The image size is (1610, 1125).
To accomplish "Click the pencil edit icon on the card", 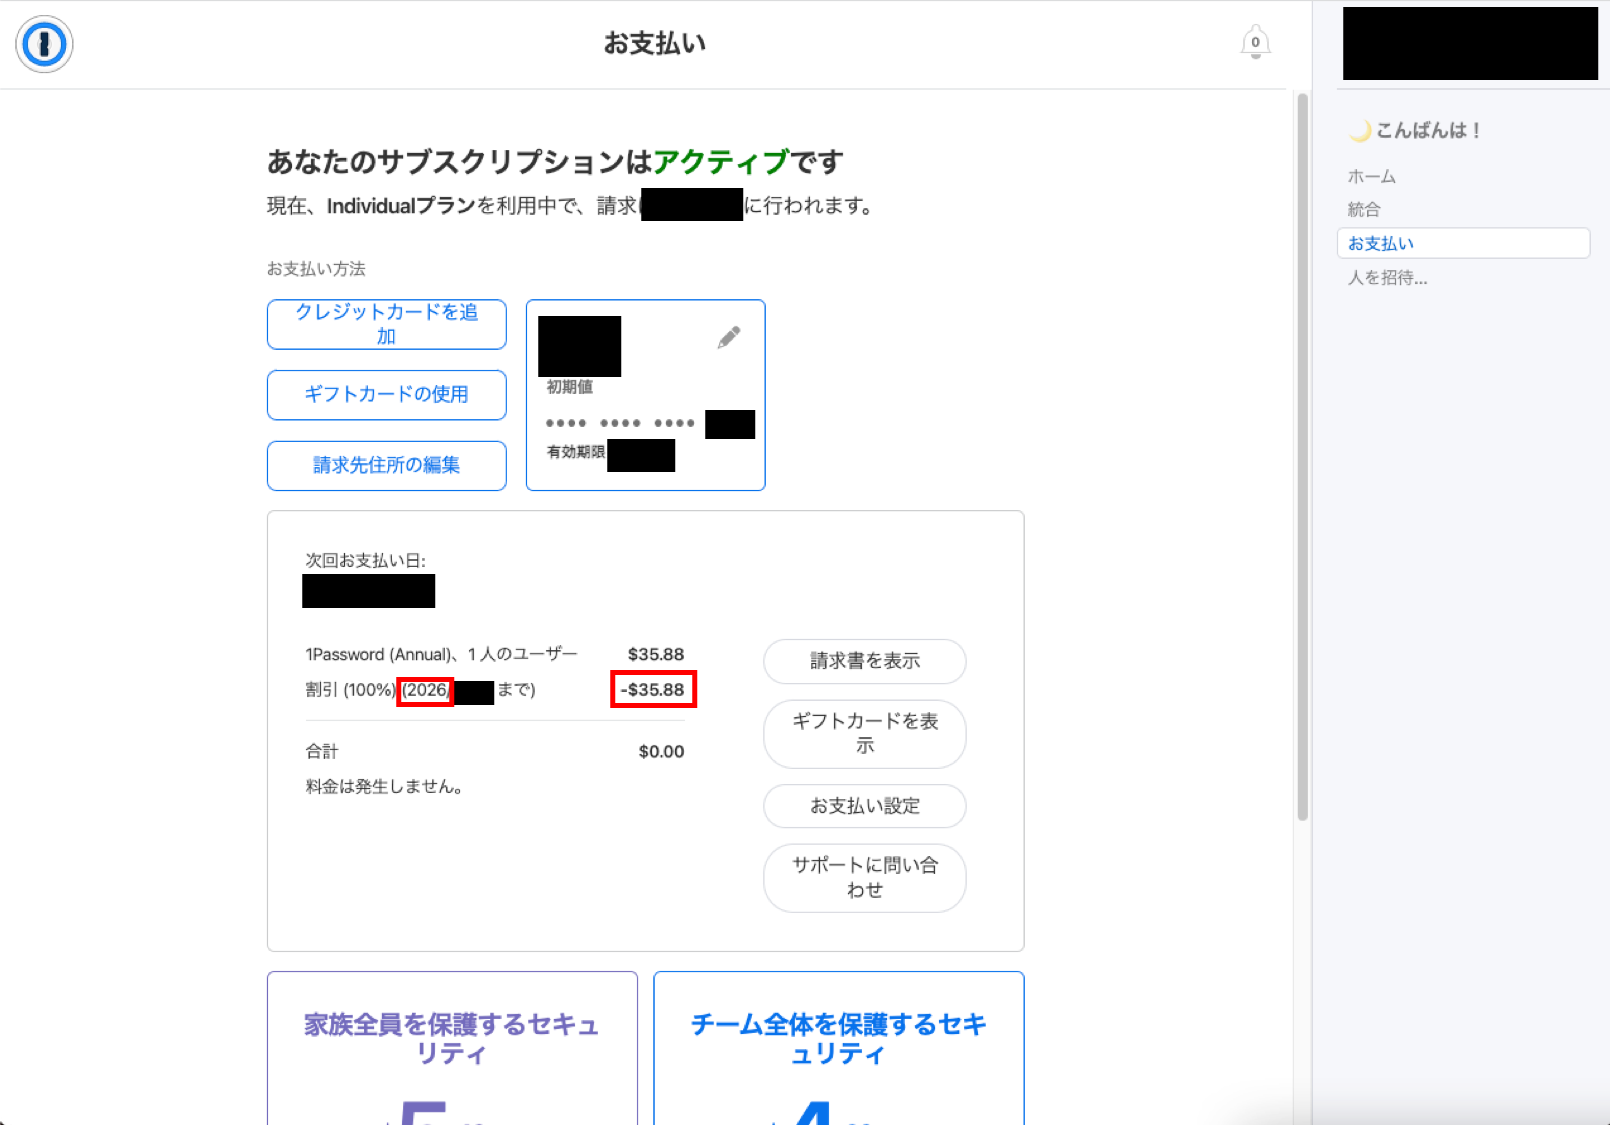I will click(x=729, y=337).
